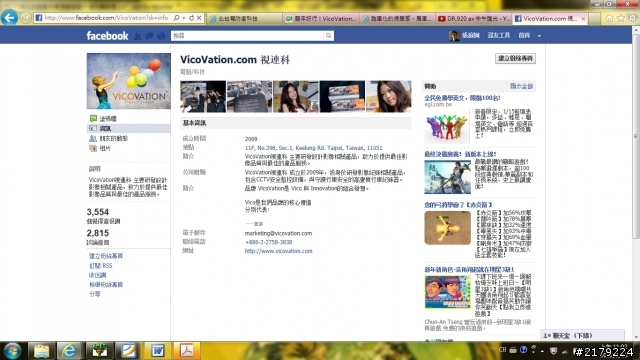640x360 pixels.
Task: Open the Word taskbar icon
Action: pyautogui.click(x=158, y=351)
